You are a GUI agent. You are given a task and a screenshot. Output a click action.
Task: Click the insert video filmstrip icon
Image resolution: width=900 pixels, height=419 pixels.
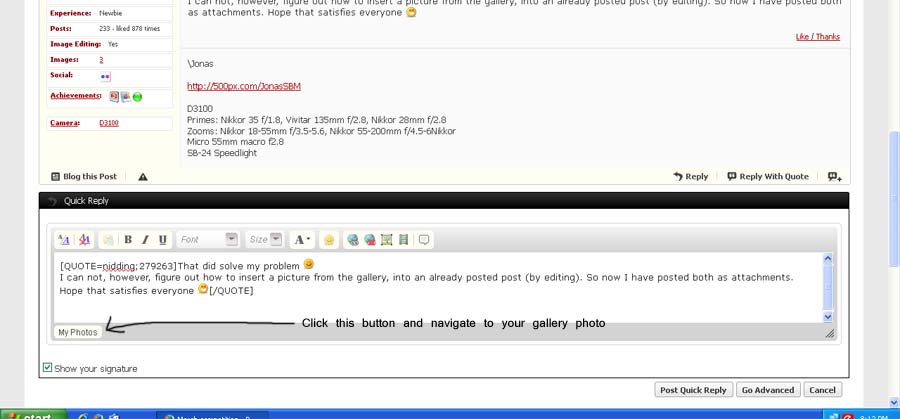point(404,240)
